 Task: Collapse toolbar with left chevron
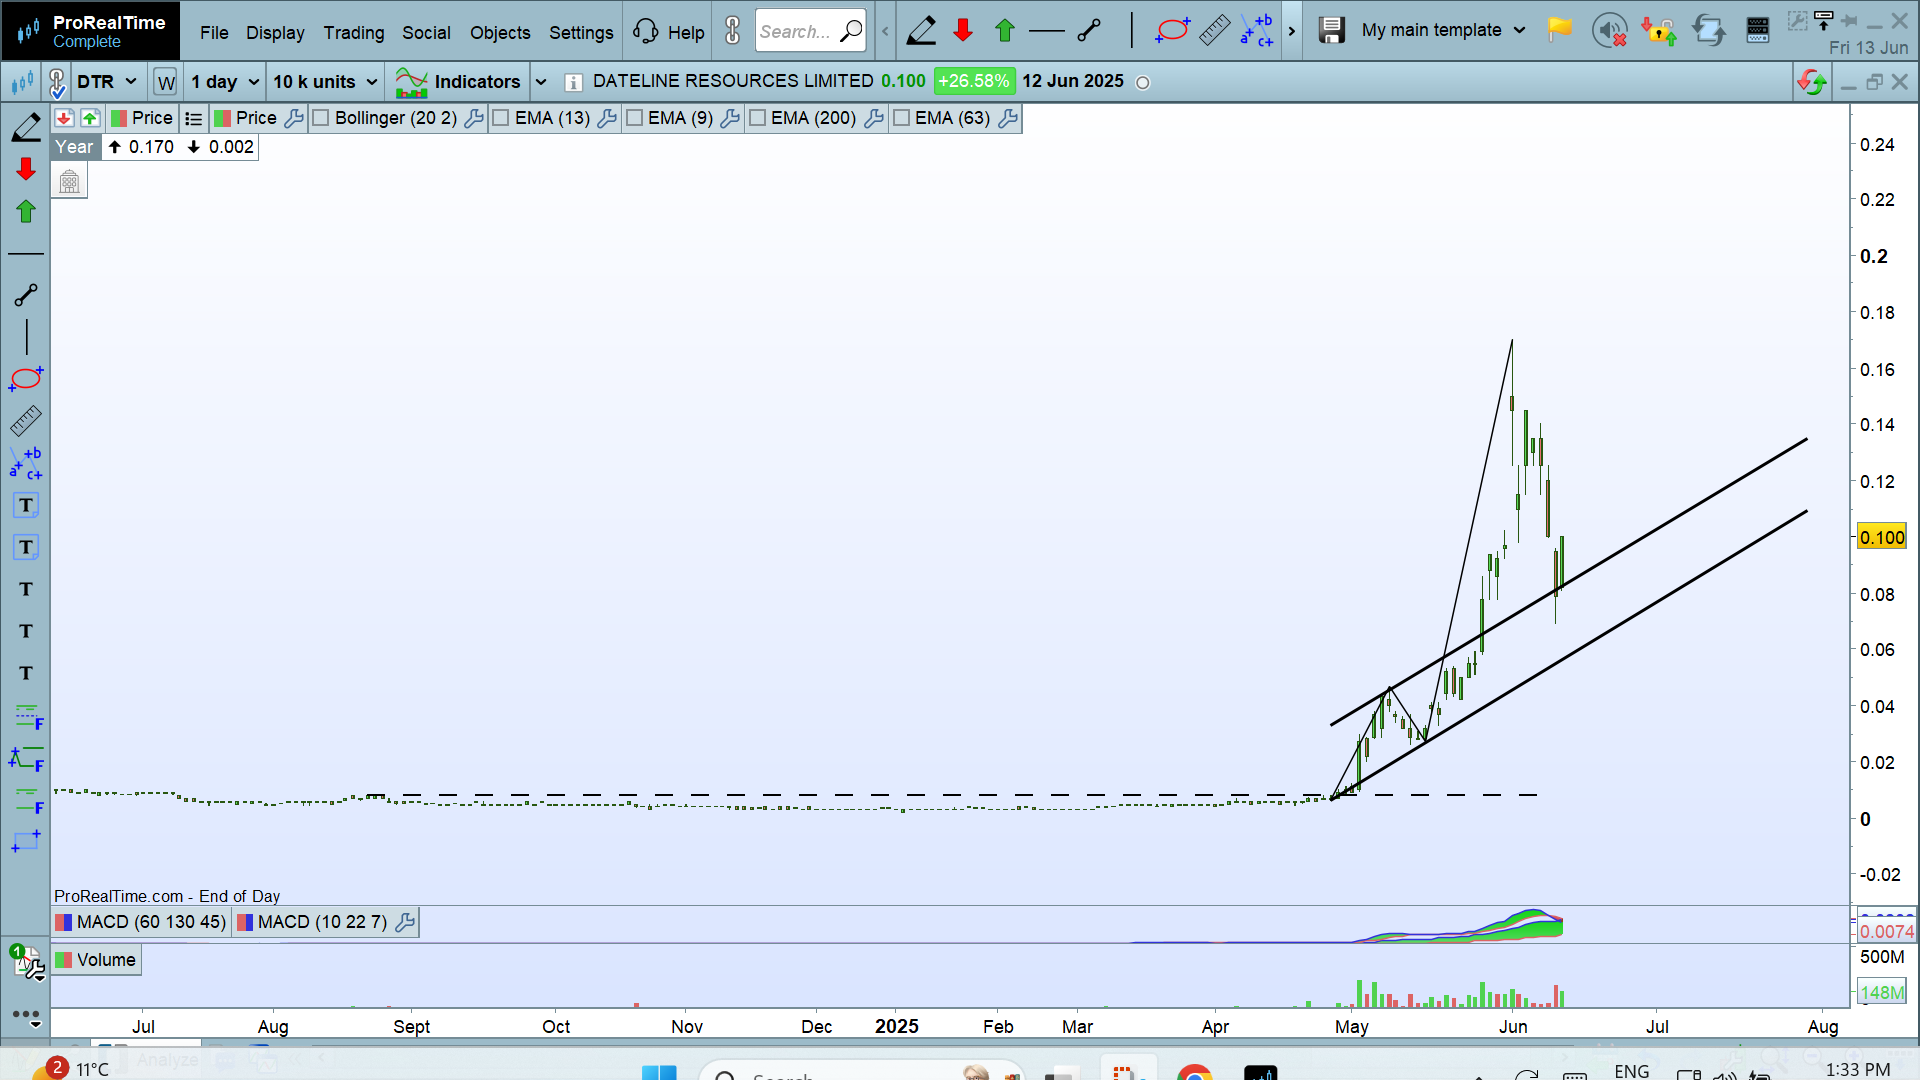(x=885, y=31)
